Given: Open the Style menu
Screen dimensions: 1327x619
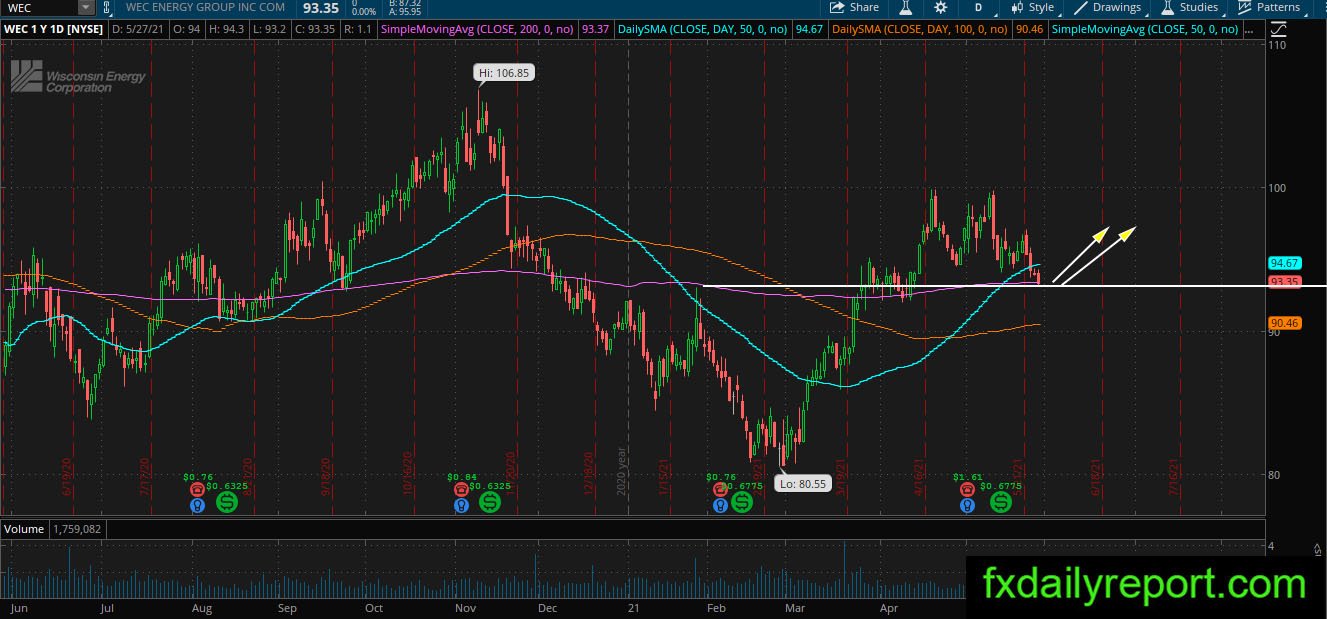Looking at the screenshot, I should (1031, 7).
